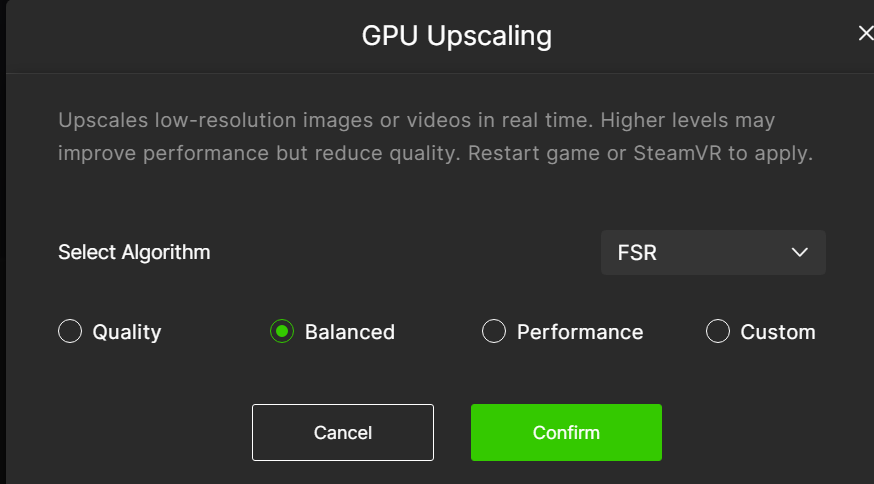Open the FSR algorithm dropdown
Screen dimensions: 874x484
[x=713, y=252]
